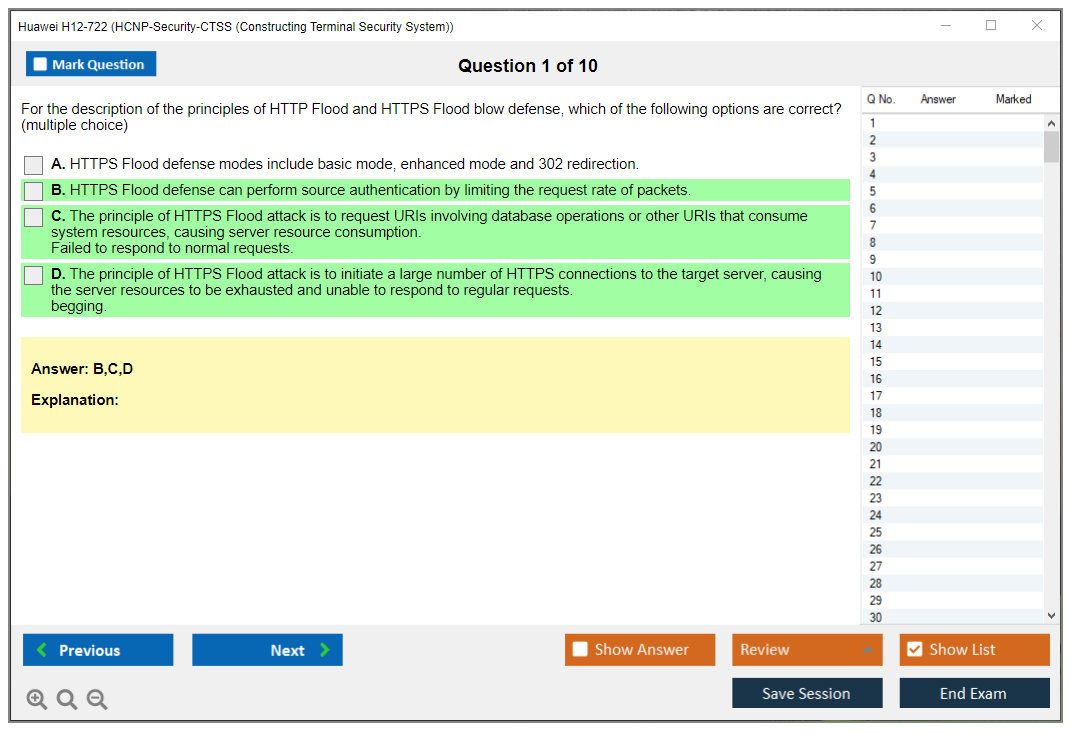
Task: Click the zoom in magnifier icon
Action: 37,700
